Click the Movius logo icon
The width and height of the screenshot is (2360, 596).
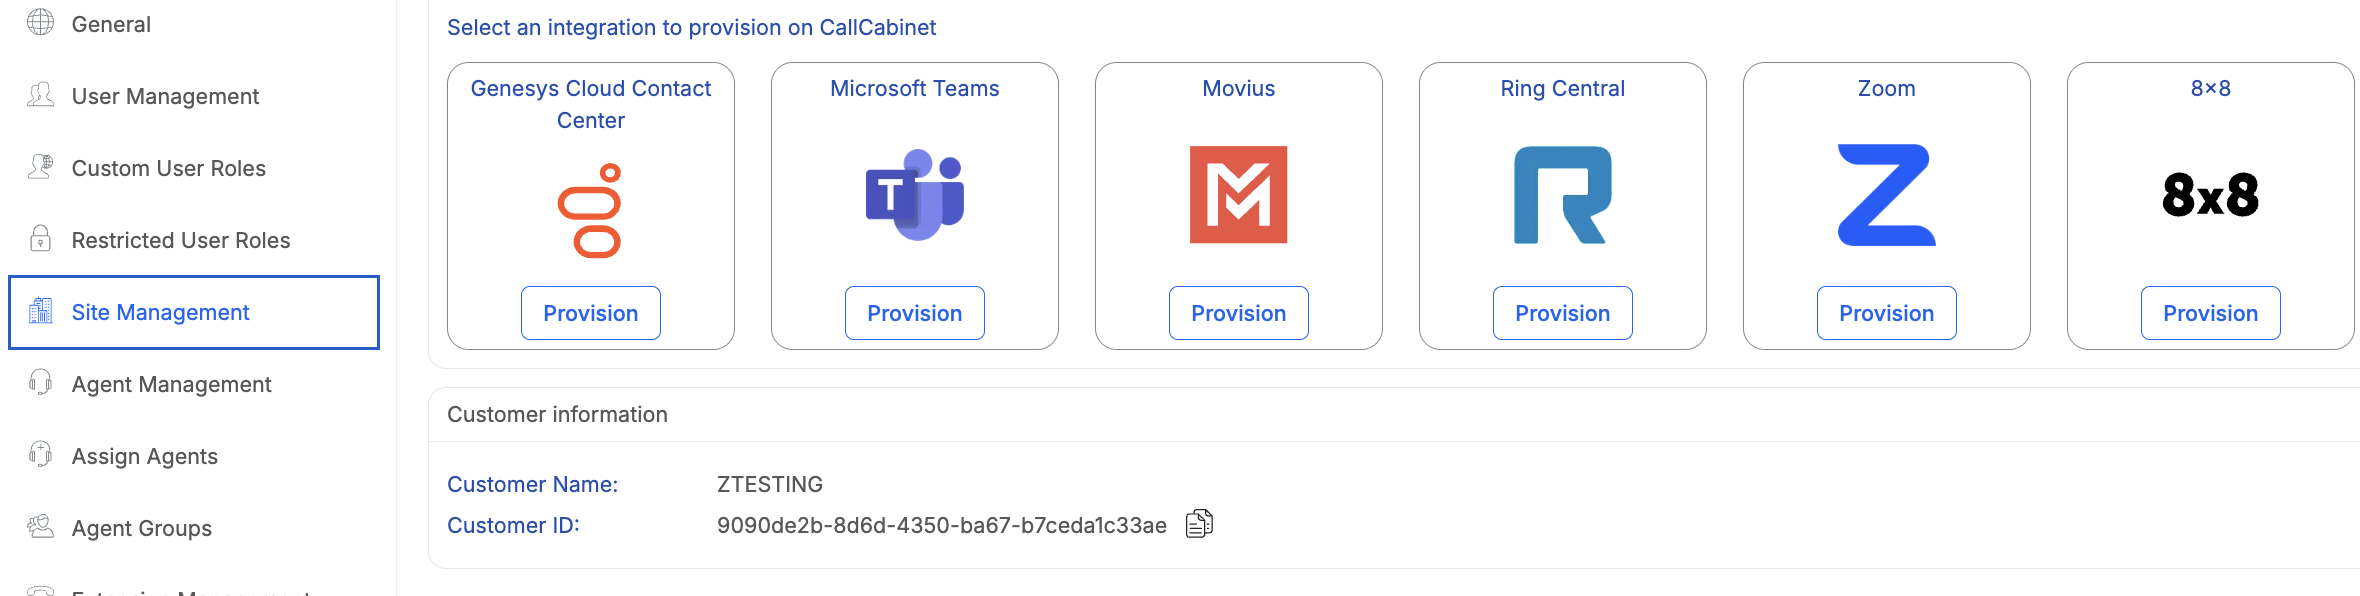pyautogui.click(x=1238, y=195)
